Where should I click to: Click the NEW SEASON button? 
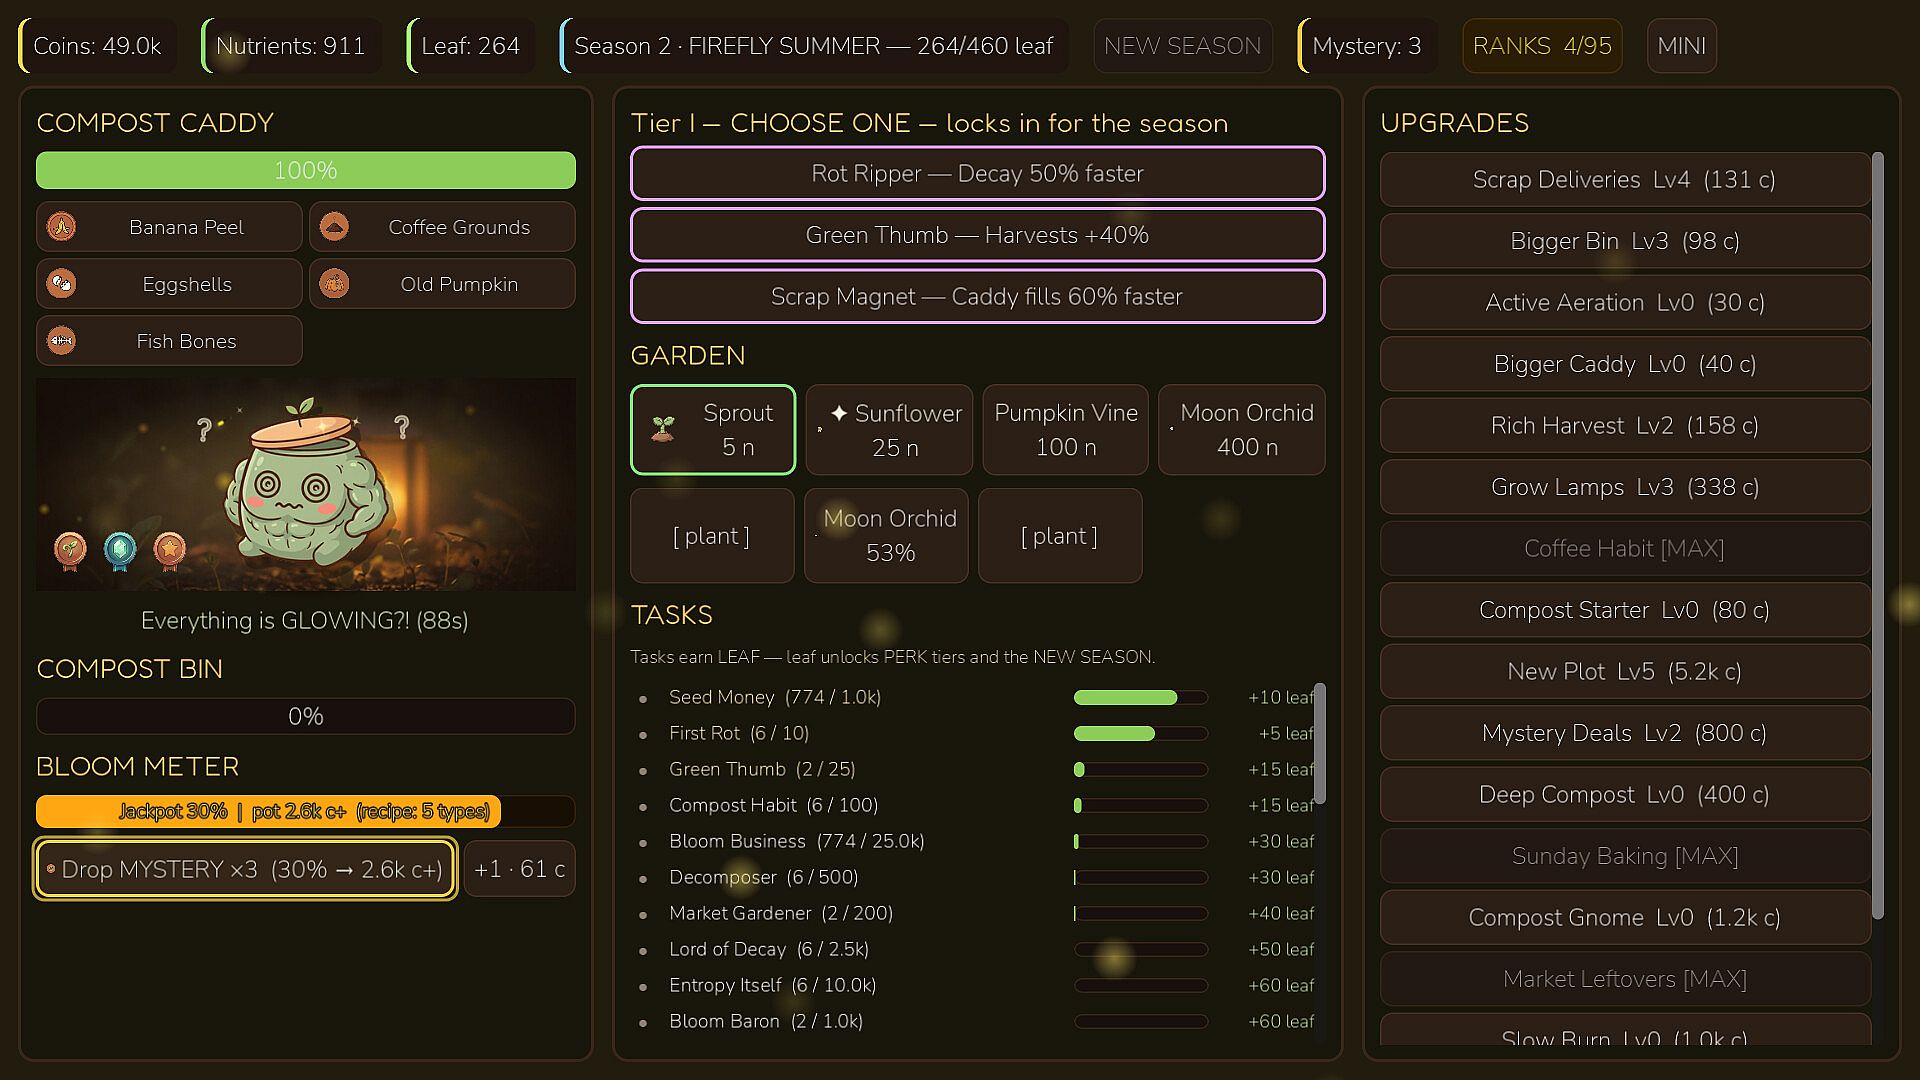pos(1182,46)
